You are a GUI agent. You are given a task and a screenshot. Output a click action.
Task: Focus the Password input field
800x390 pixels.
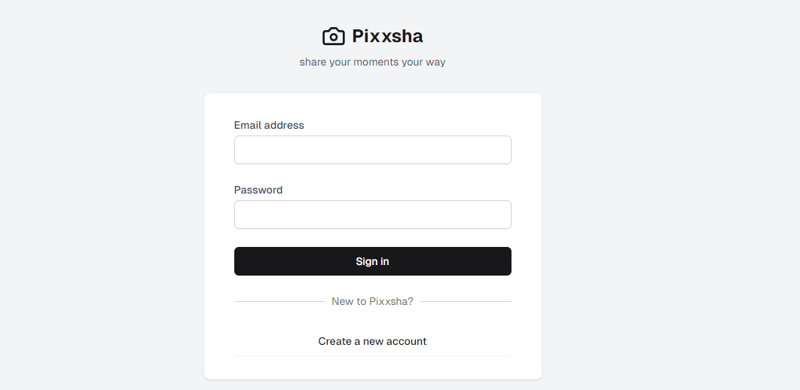click(372, 214)
